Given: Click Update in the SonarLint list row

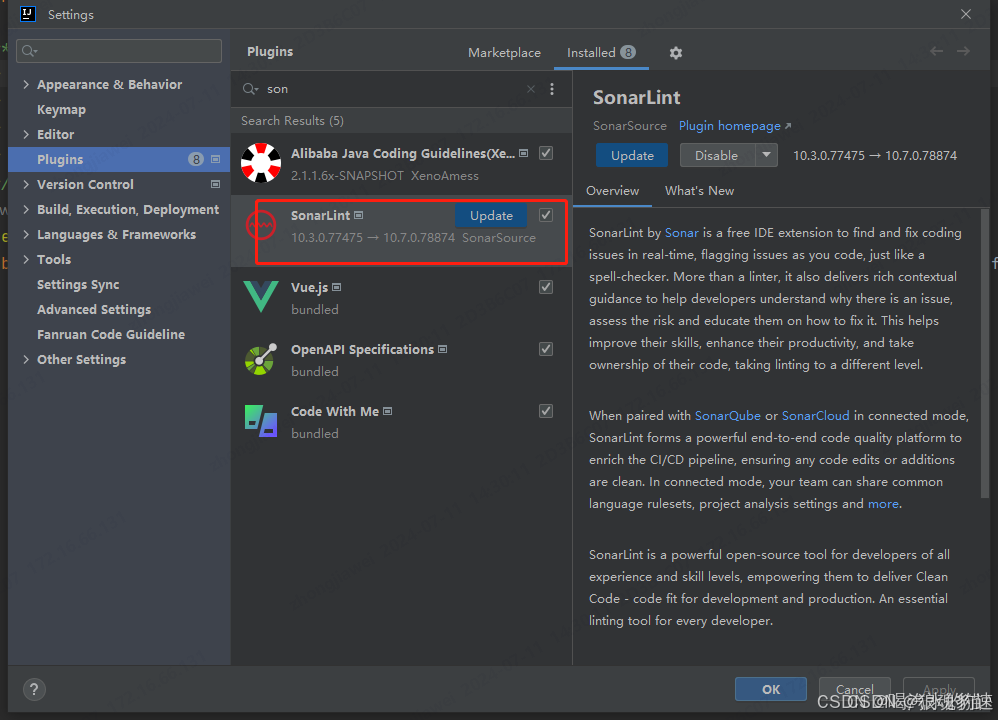Looking at the screenshot, I should click(x=491, y=216).
